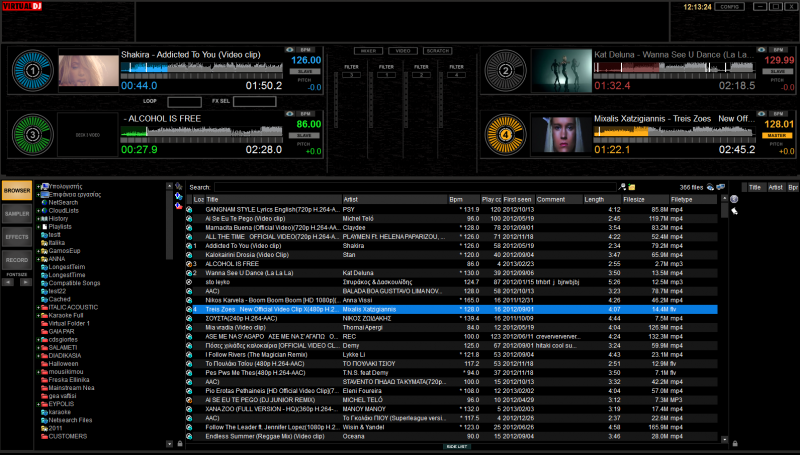Click the deck 4 video thumbnail

561,135
